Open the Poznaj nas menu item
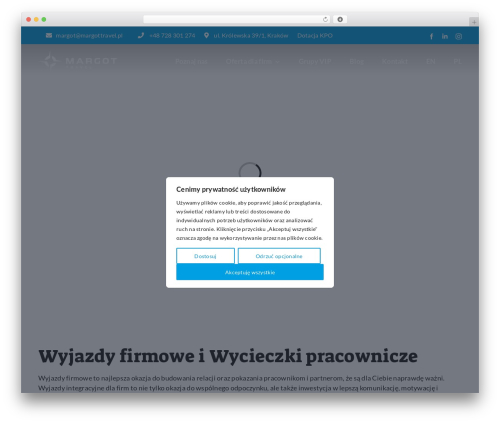 [191, 61]
